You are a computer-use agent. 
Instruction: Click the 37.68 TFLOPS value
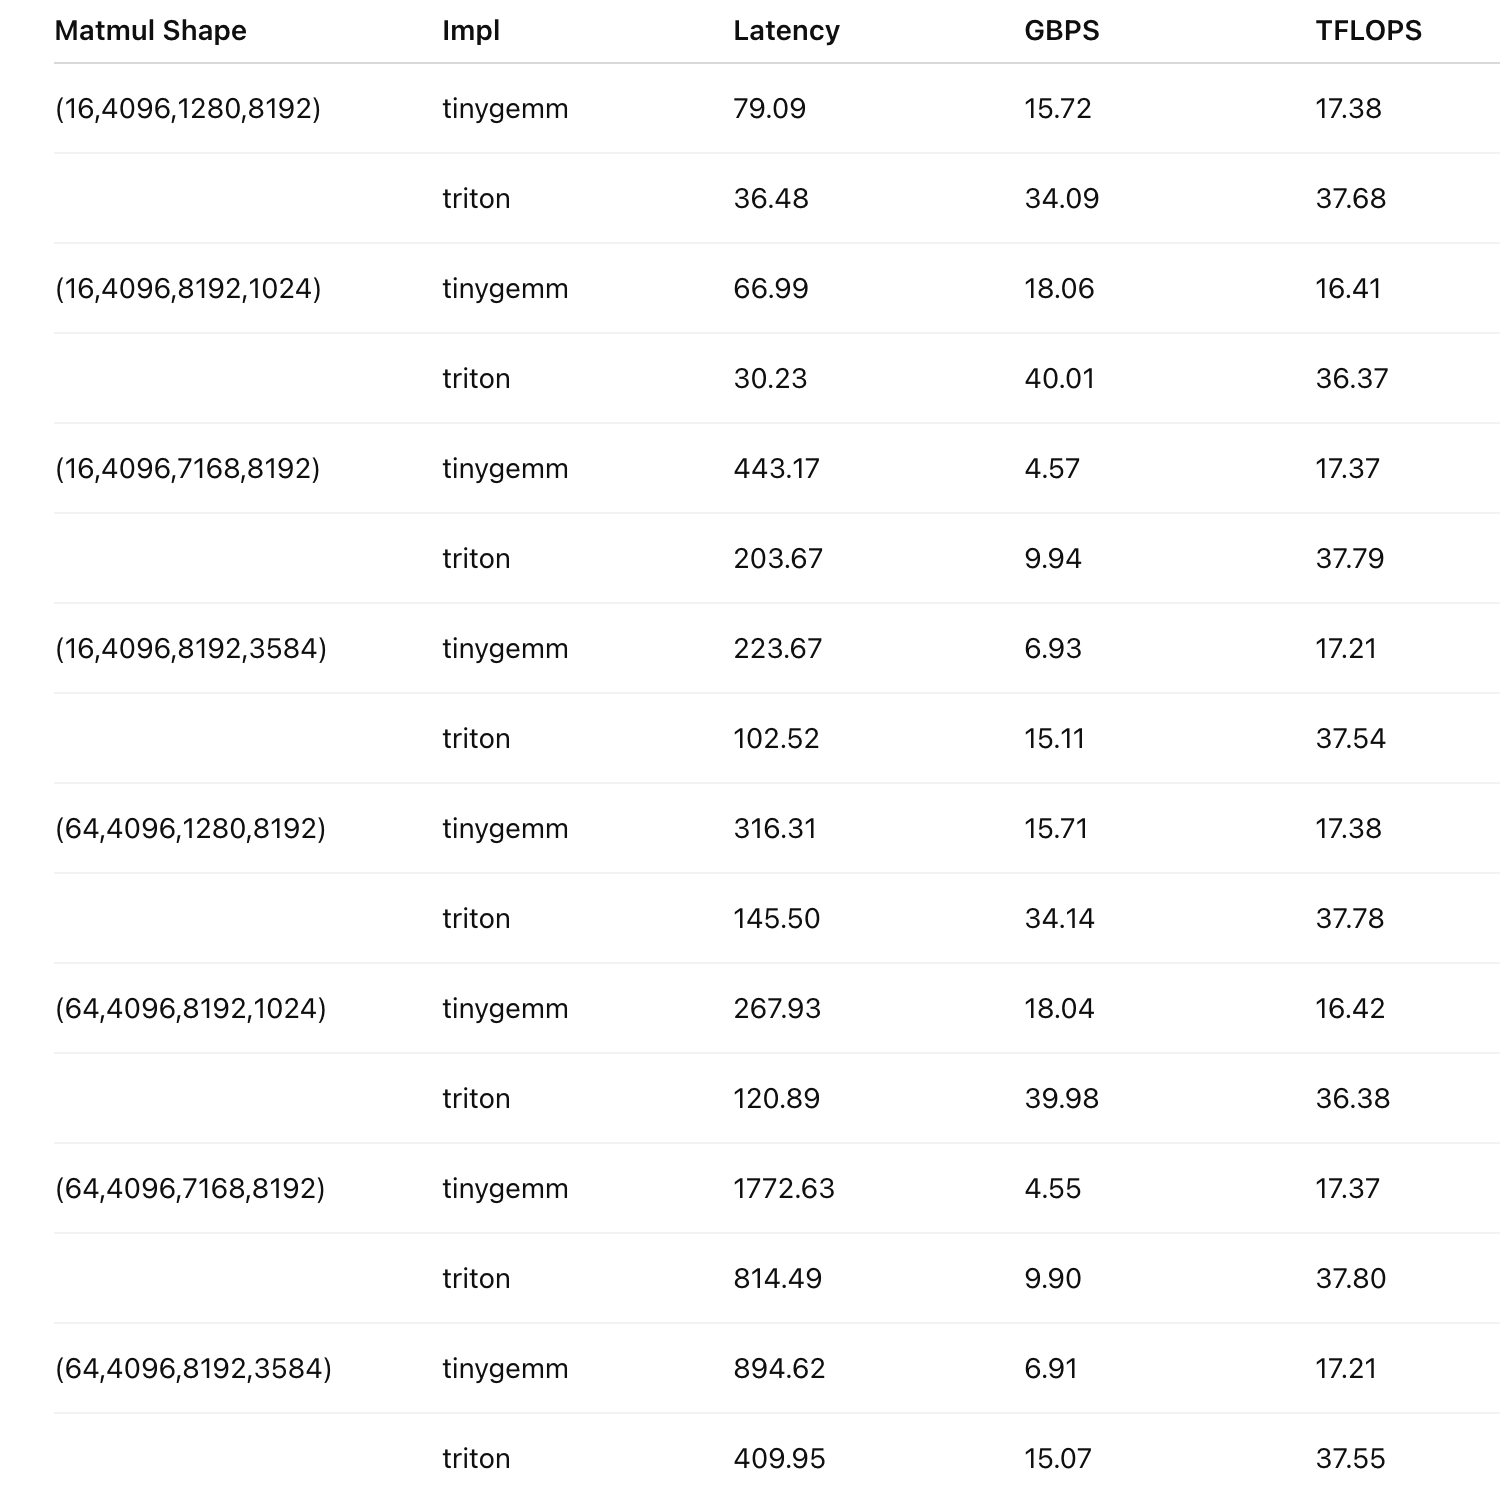tap(1350, 198)
